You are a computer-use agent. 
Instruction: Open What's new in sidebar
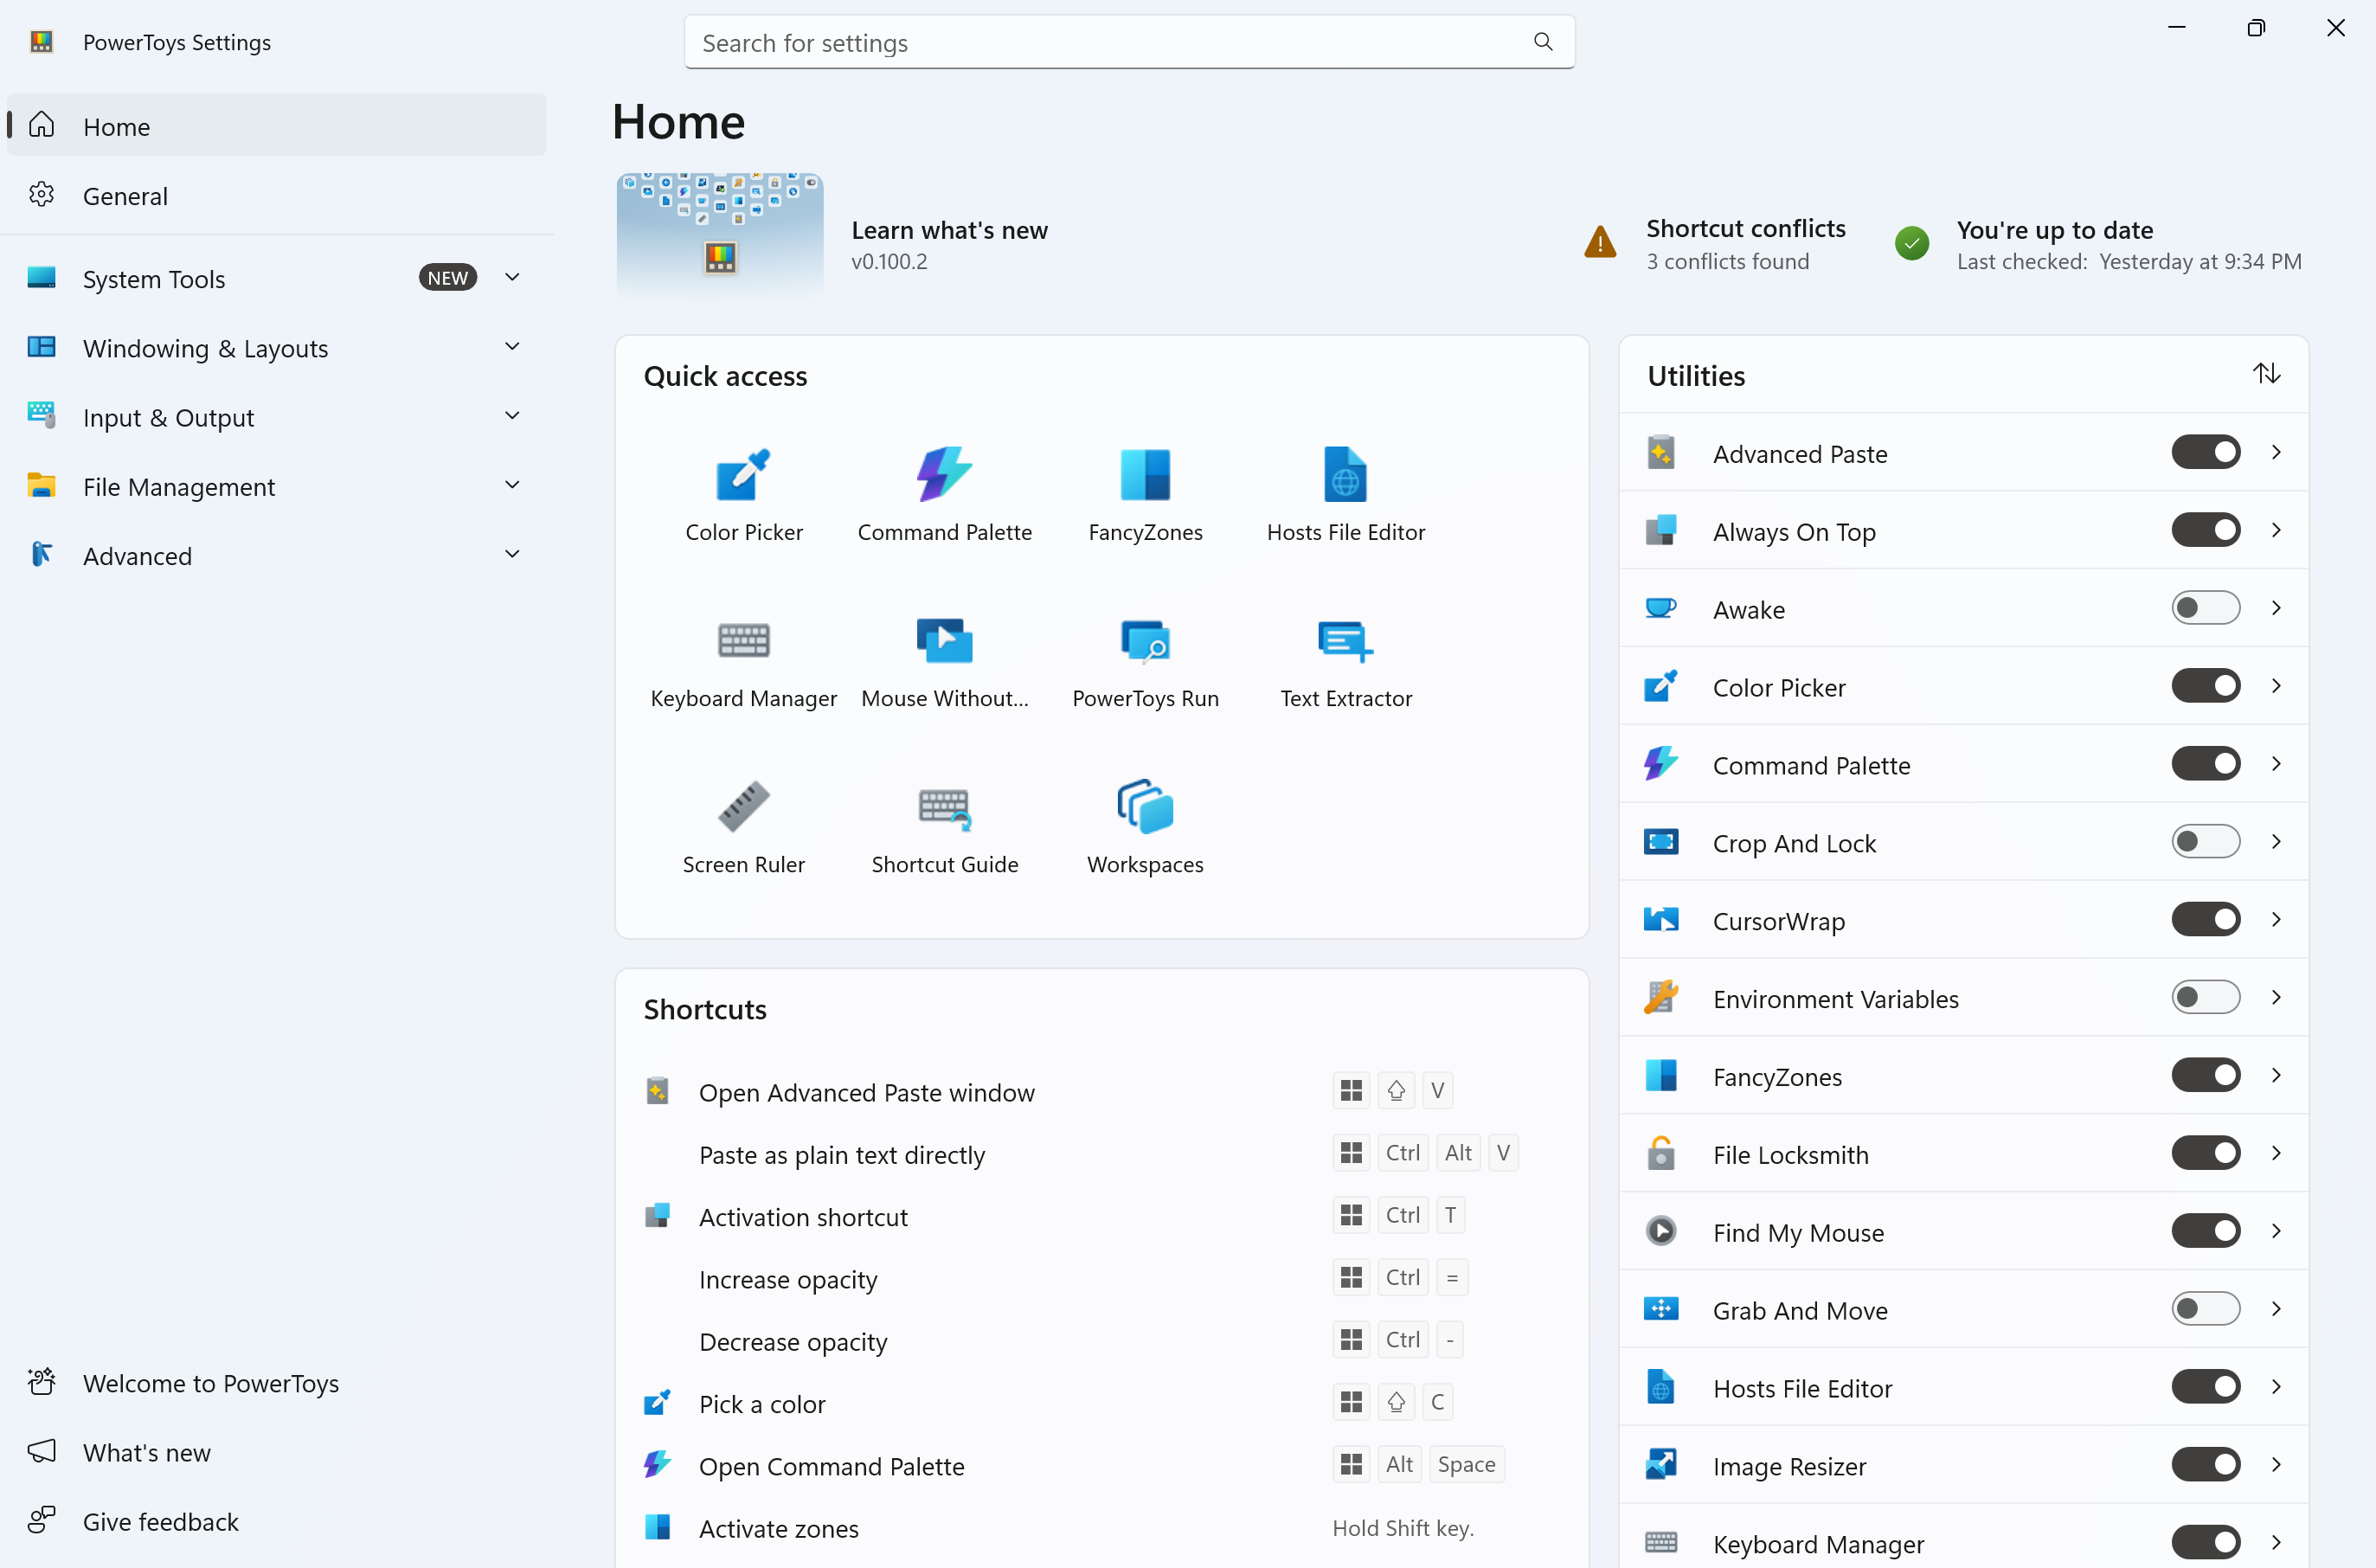coord(277,1452)
